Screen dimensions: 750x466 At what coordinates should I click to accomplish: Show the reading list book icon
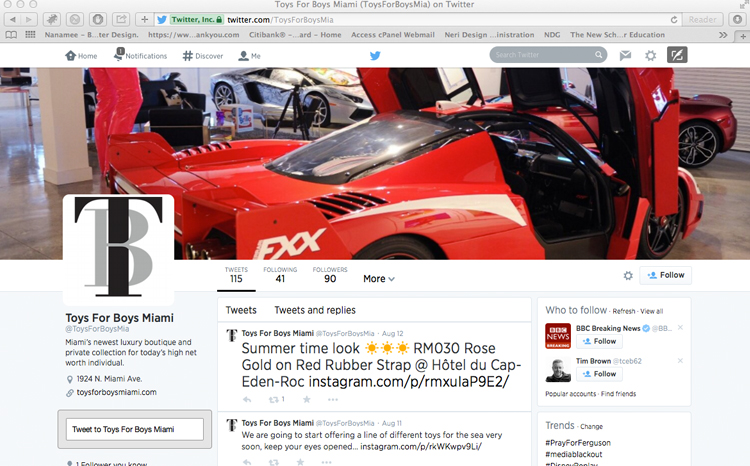[11, 35]
